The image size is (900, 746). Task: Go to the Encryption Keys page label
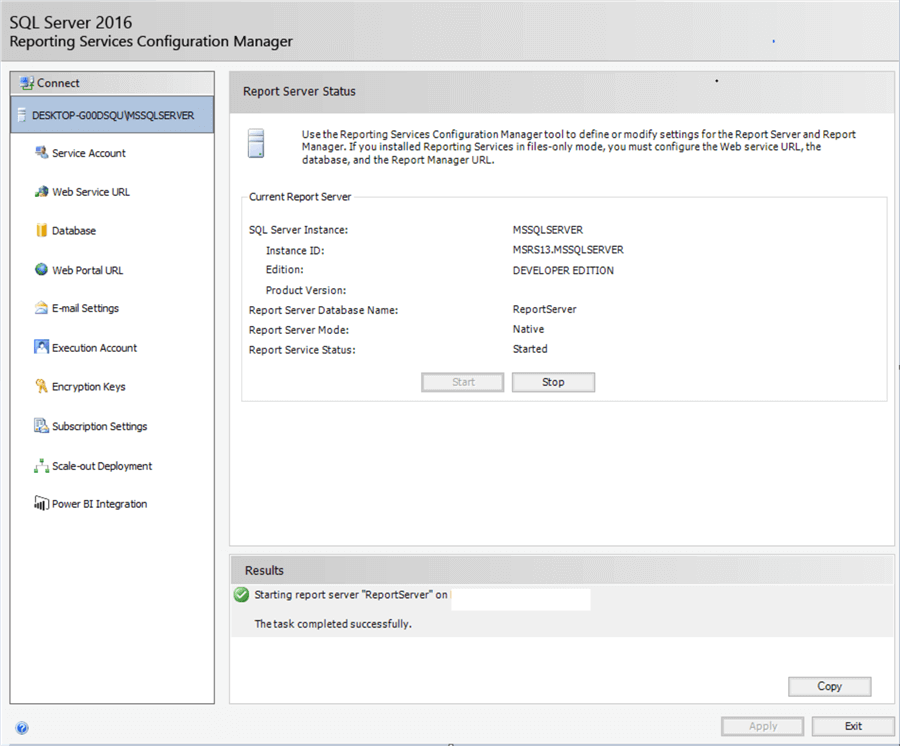pyautogui.click(x=89, y=387)
